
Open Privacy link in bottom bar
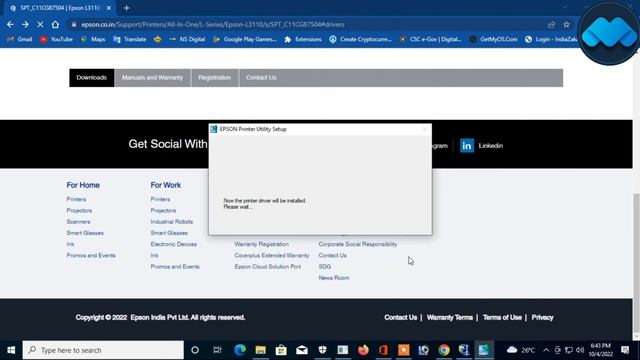[x=542, y=318]
